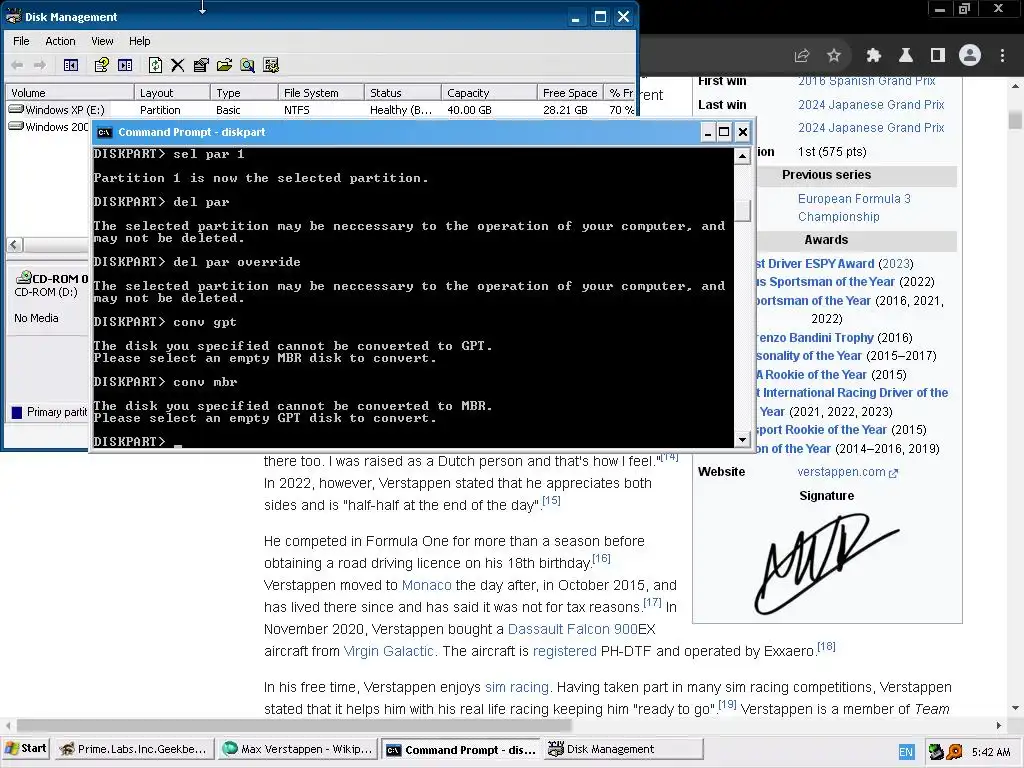Open the Chrome profile avatar icon
The image size is (1024, 768).
(x=970, y=56)
